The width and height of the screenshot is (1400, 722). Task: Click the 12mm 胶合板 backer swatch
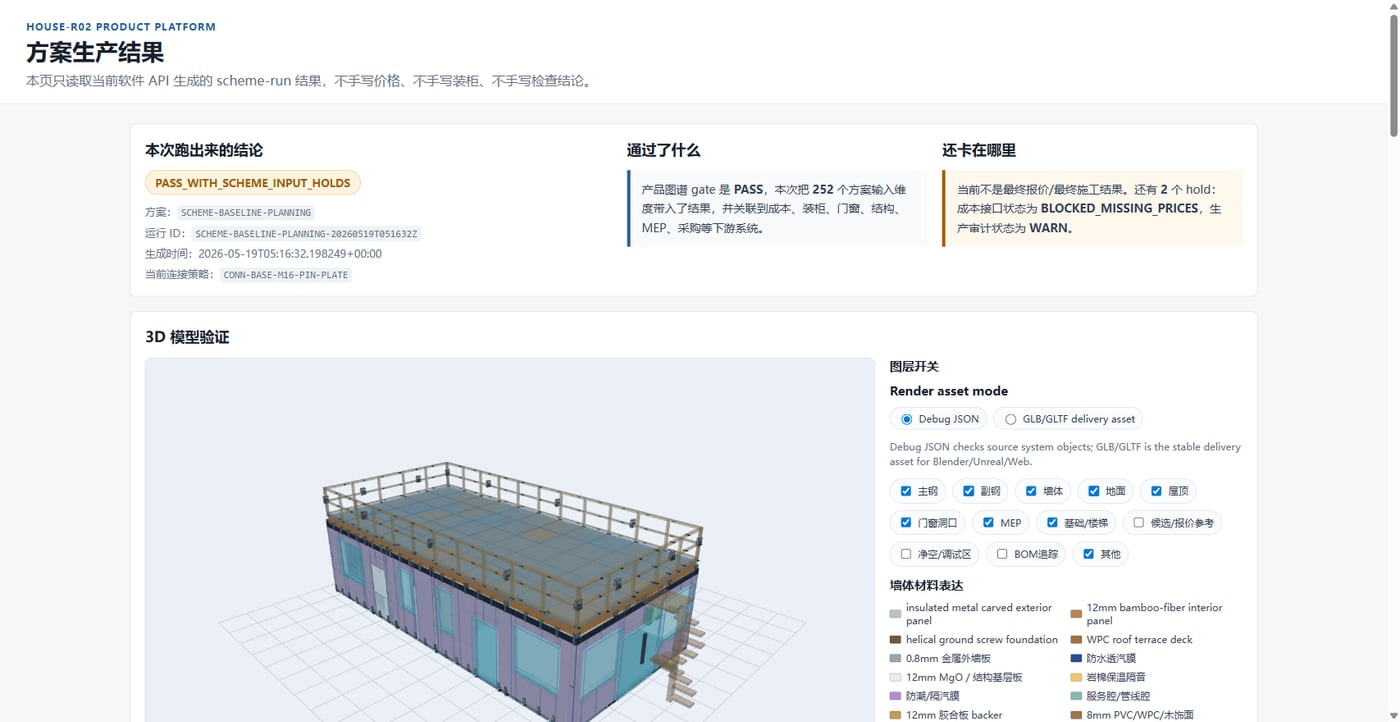(895, 715)
